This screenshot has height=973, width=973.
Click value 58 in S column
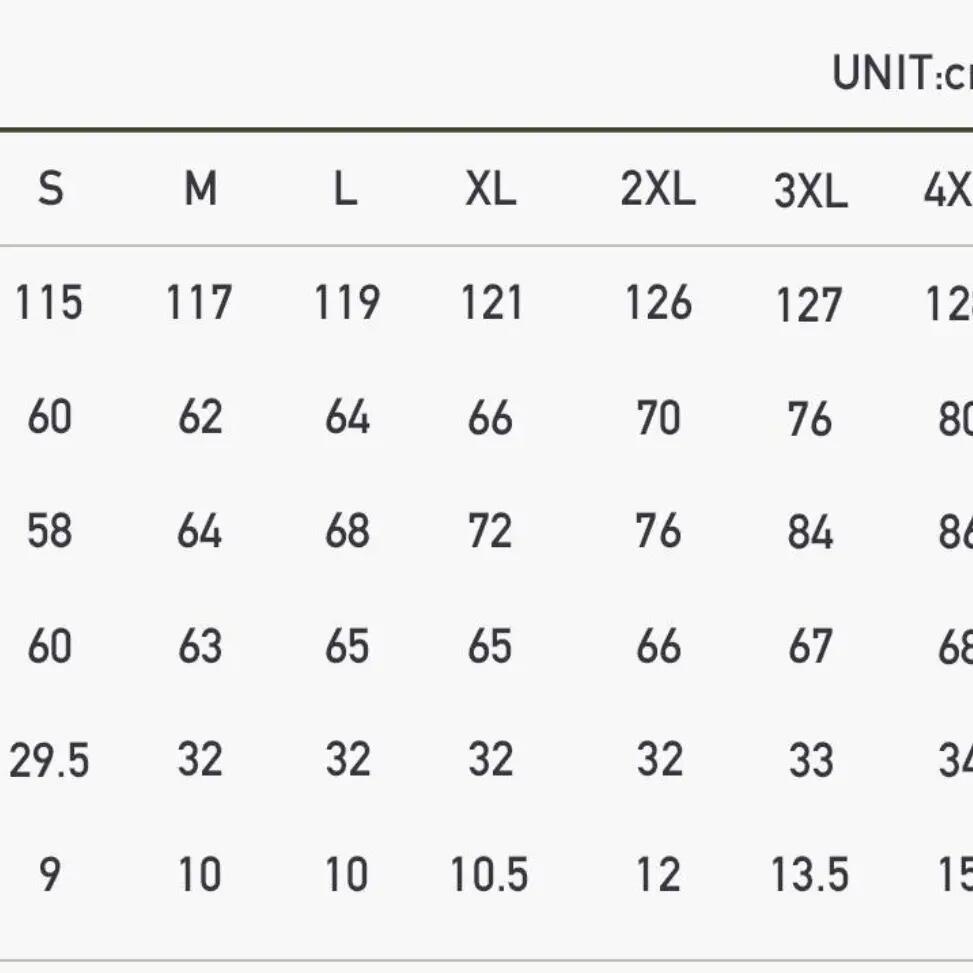[x=50, y=531]
